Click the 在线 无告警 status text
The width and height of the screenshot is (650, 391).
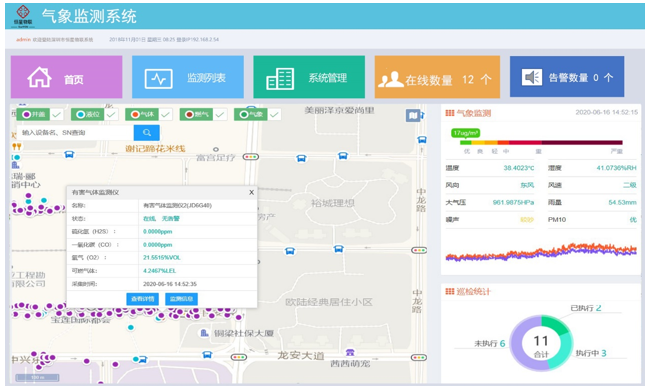pos(161,219)
